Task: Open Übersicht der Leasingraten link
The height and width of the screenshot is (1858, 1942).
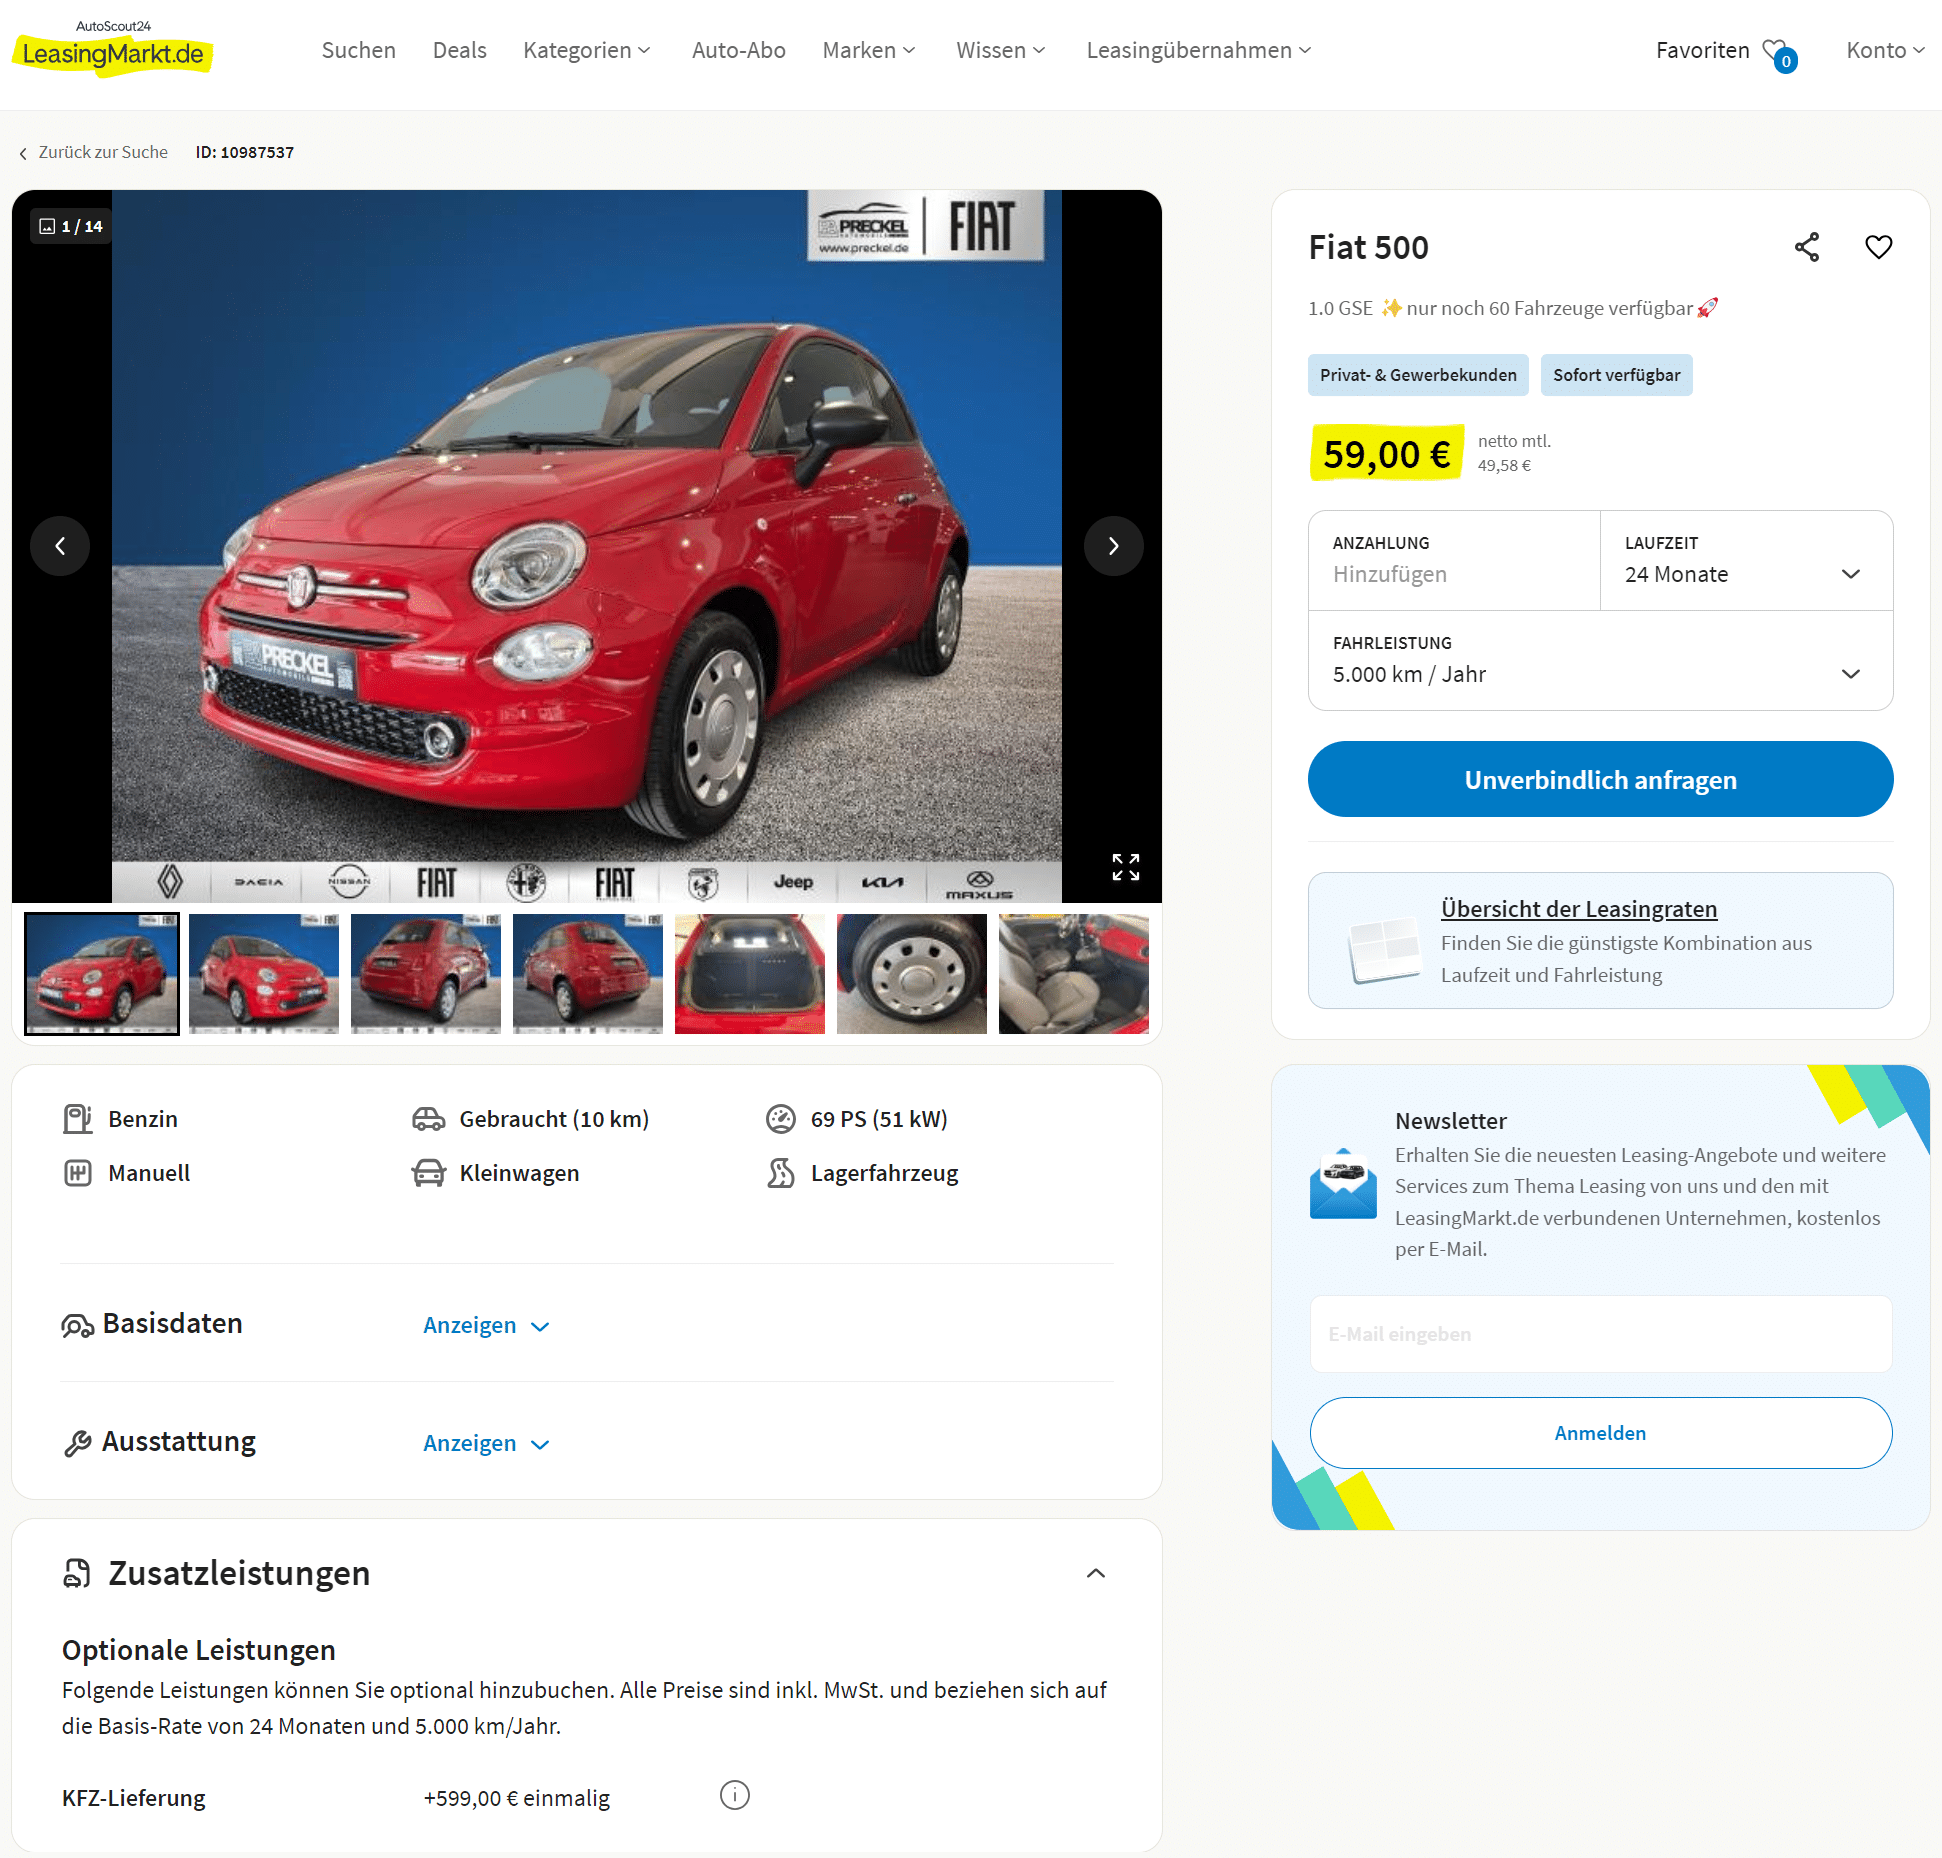Action: pos(1579,909)
